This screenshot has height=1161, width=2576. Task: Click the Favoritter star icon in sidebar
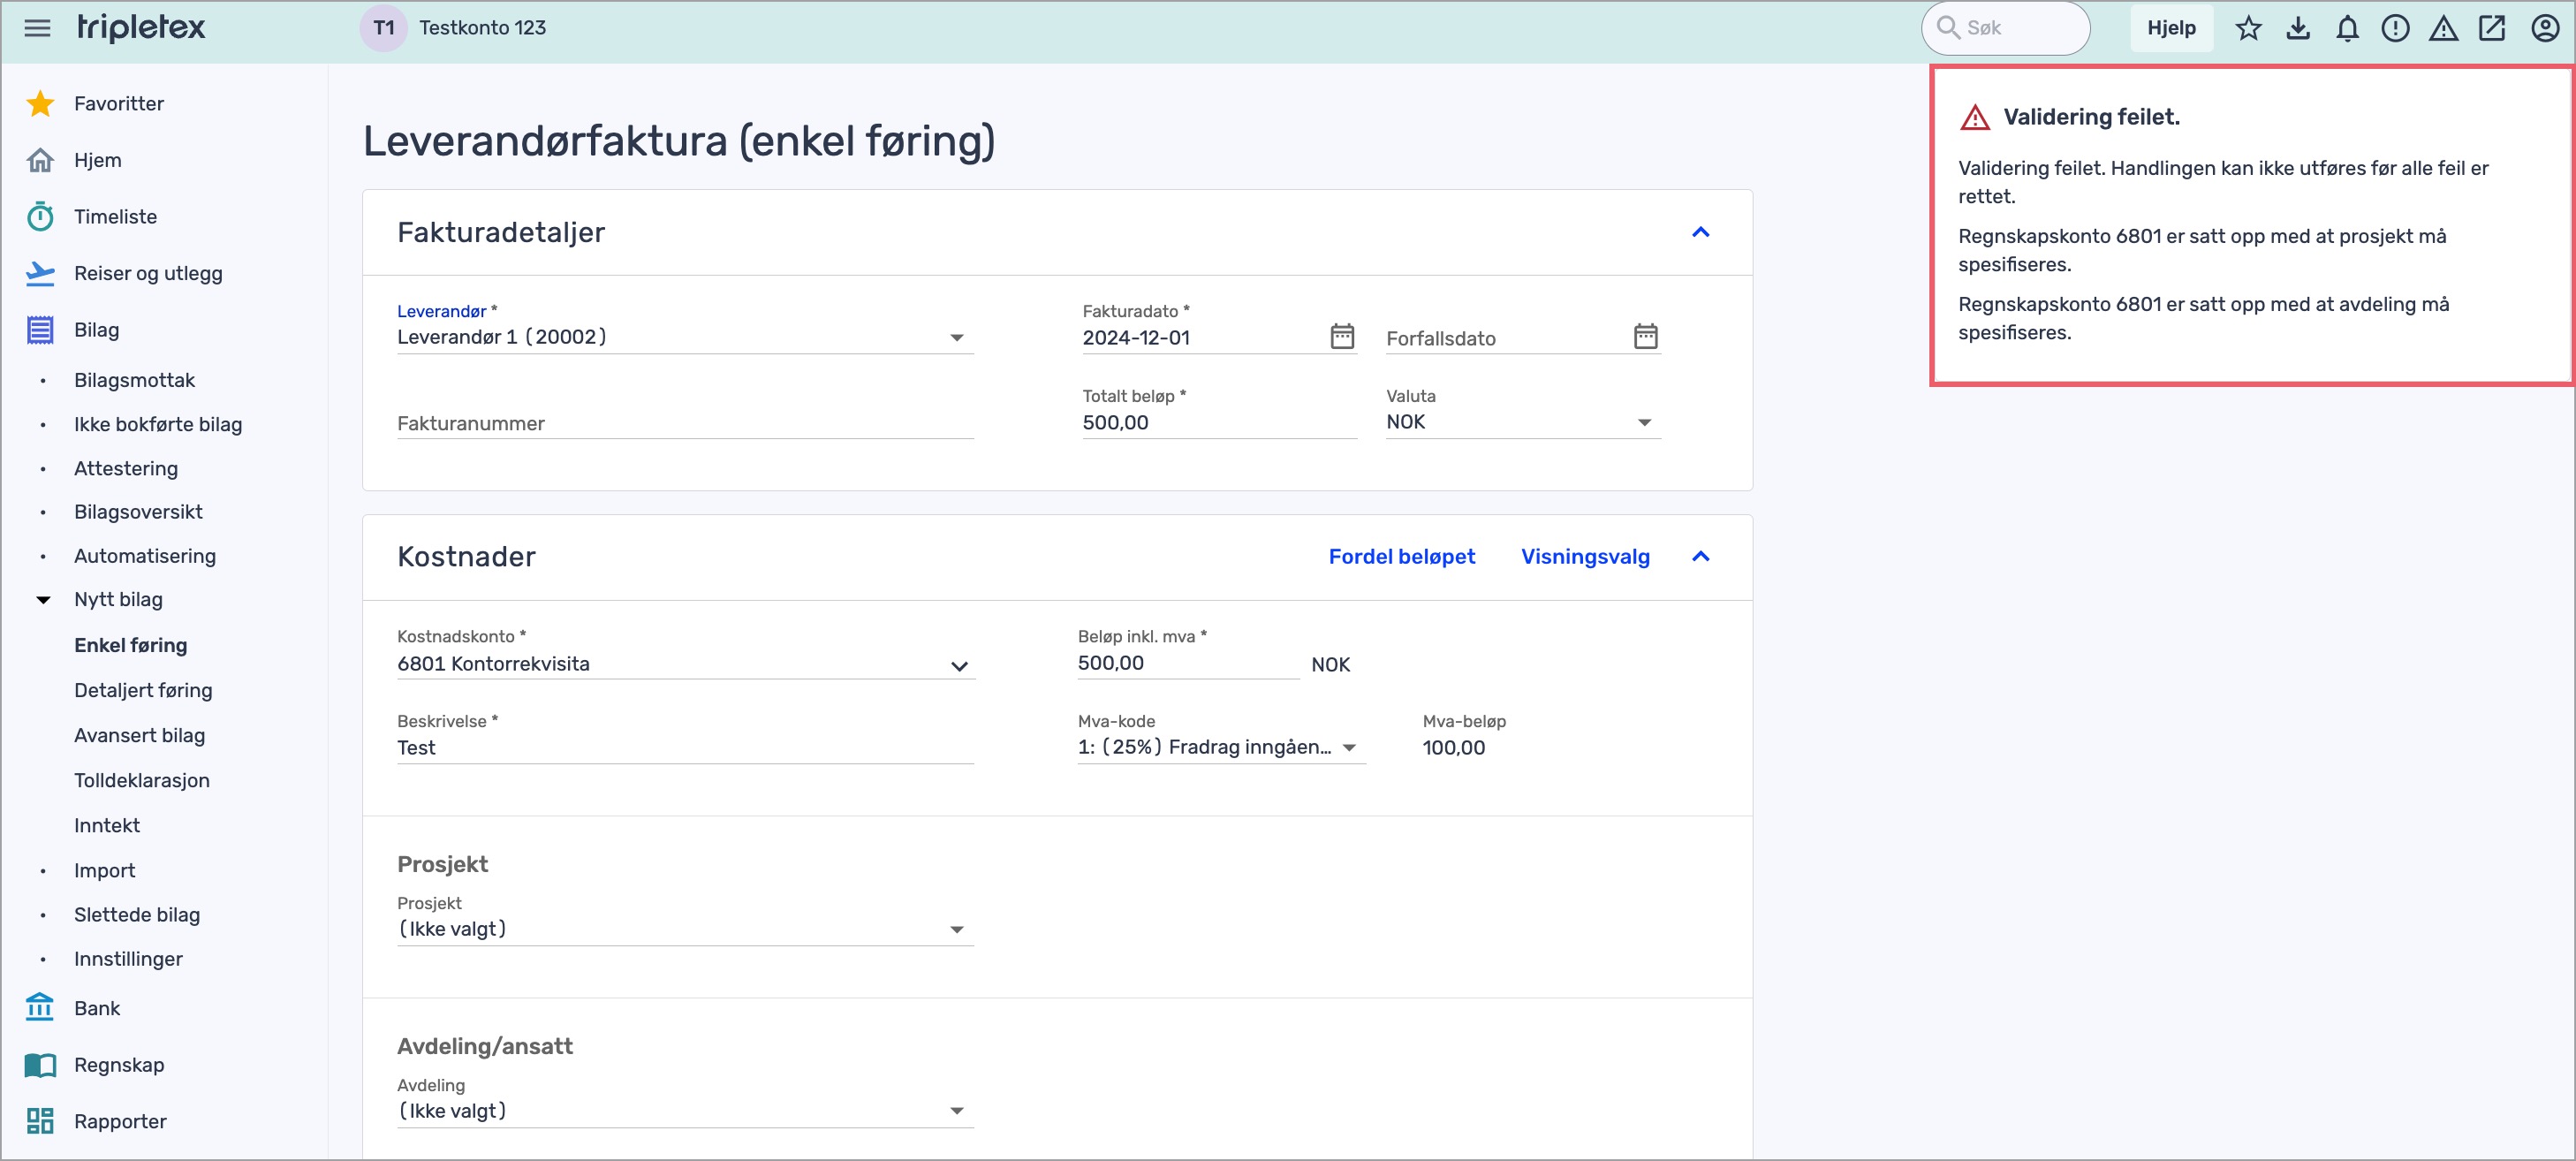click(40, 103)
